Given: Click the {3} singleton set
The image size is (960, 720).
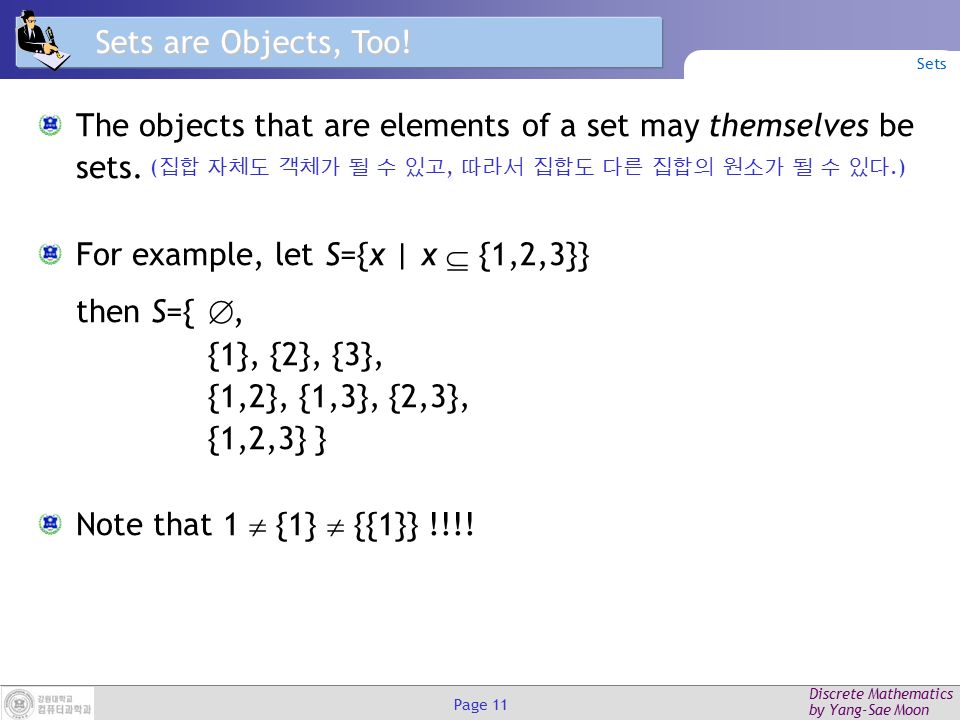Looking at the screenshot, I should pos(352,356).
